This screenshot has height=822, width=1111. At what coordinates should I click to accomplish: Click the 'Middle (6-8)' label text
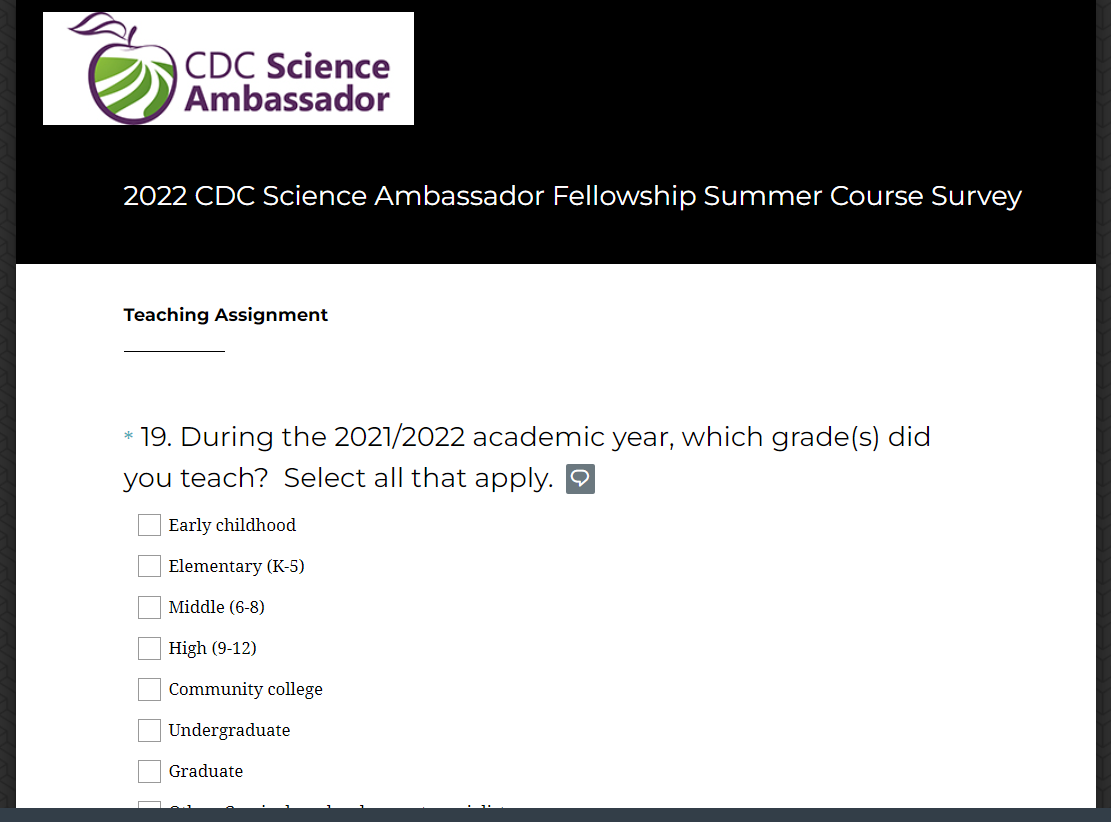[x=216, y=607]
